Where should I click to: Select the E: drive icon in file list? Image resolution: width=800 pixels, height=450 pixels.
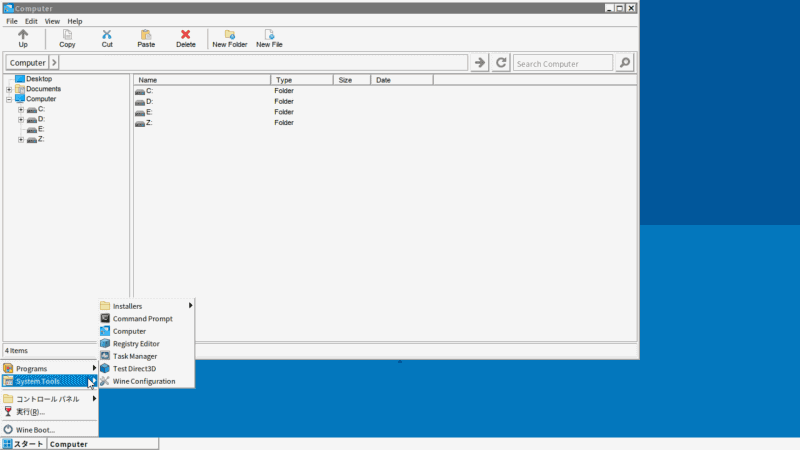pos(140,113)
